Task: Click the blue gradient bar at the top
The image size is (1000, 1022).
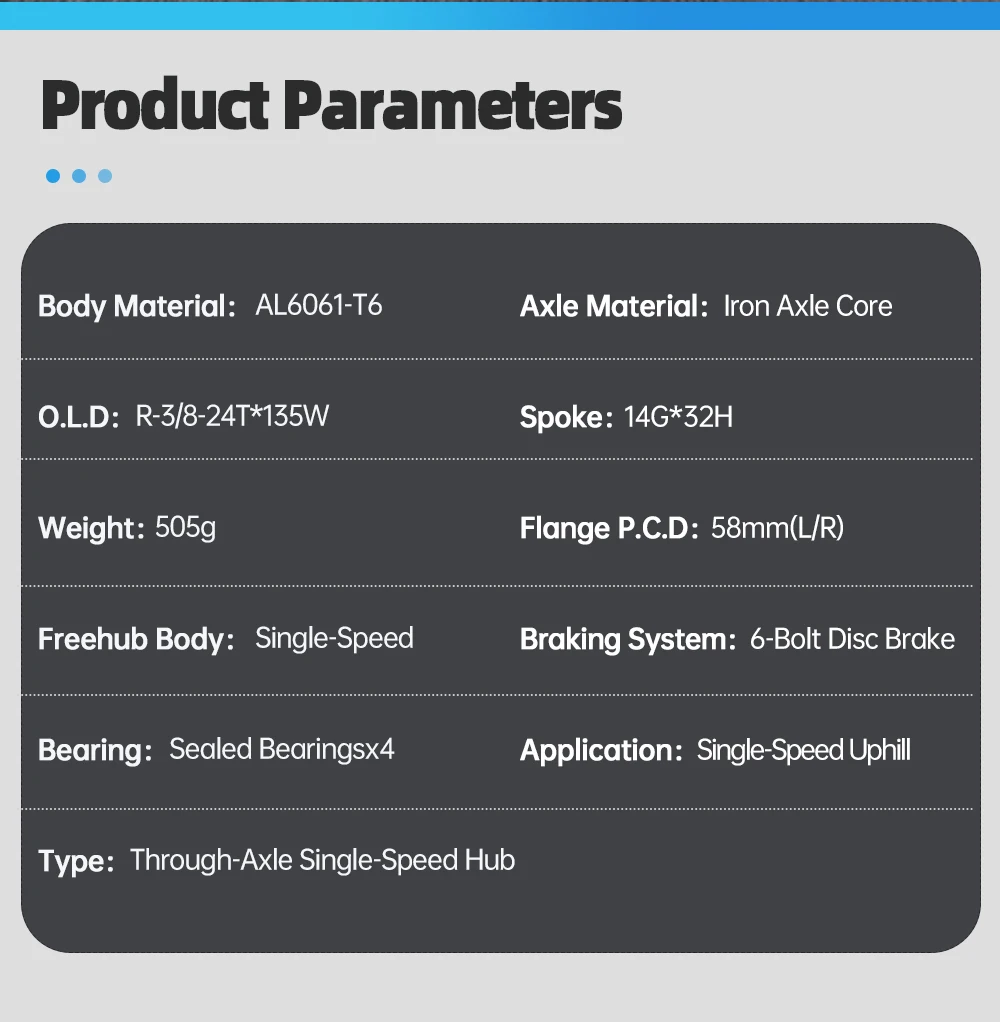Action: 500,15
